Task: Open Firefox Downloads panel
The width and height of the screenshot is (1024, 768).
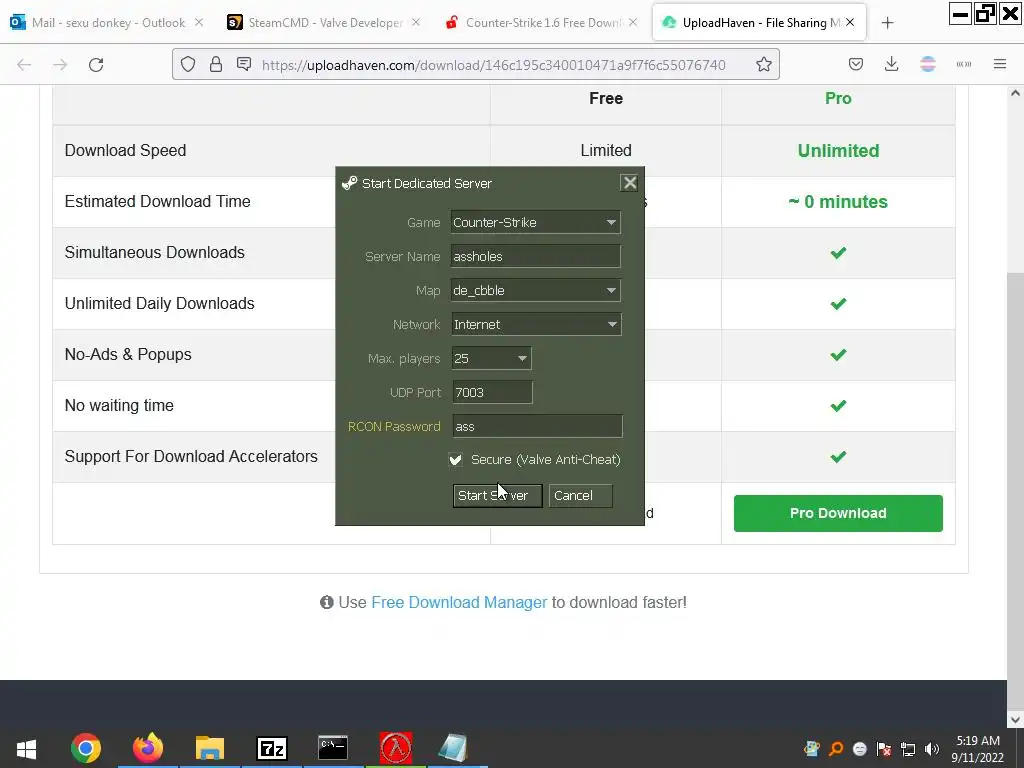Action: click(x=891, y=64)
